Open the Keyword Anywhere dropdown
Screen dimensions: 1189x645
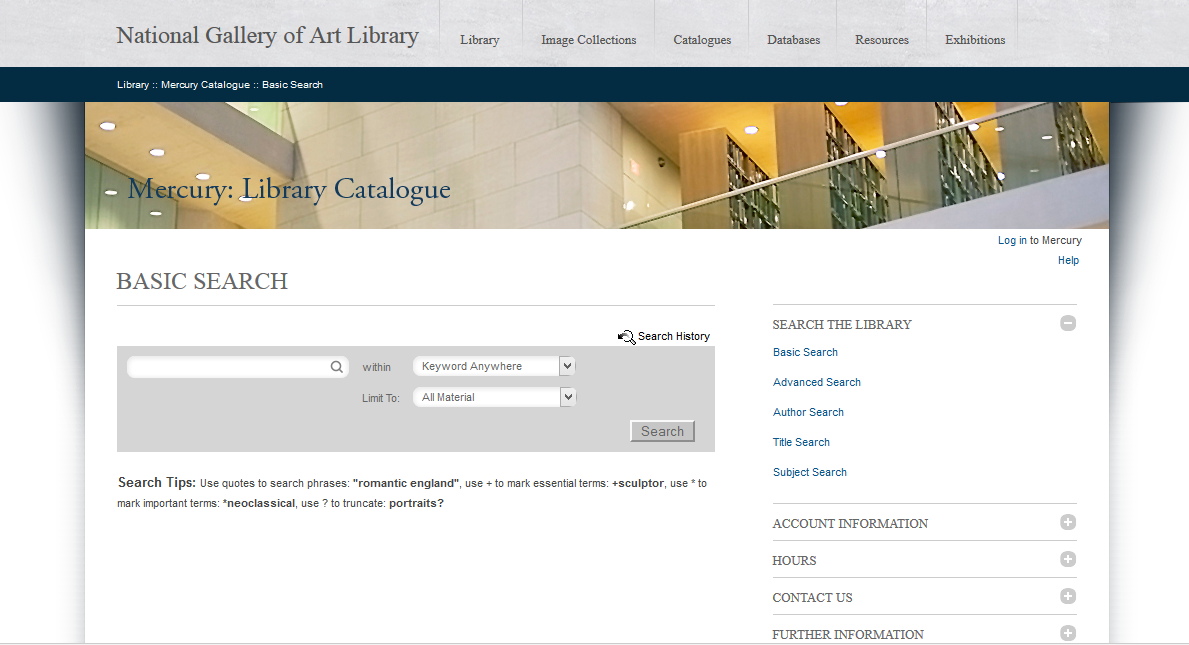pos(494,366)
